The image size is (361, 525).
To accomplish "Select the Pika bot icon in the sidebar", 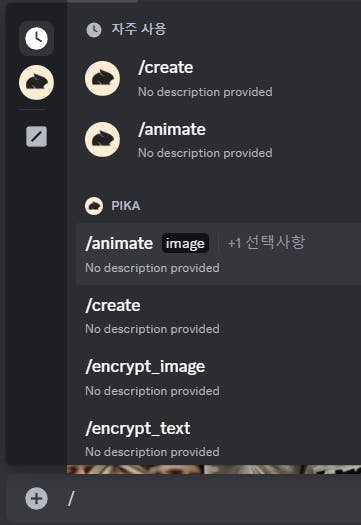I will coord(37,82).
